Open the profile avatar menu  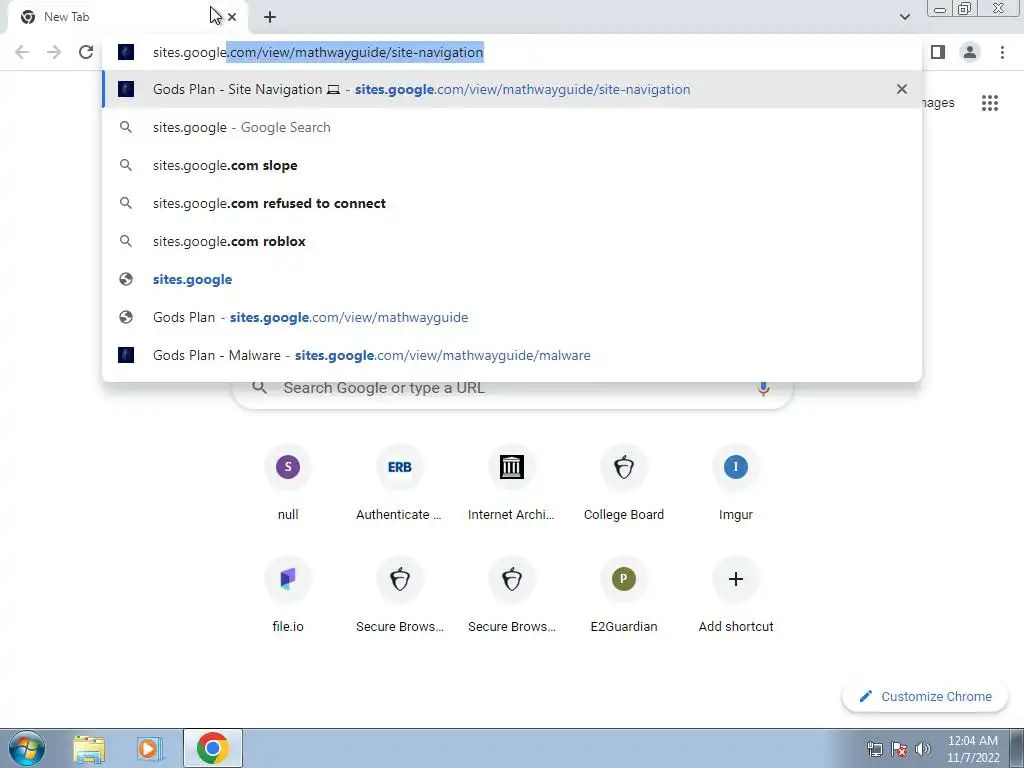tap(970, 52)
